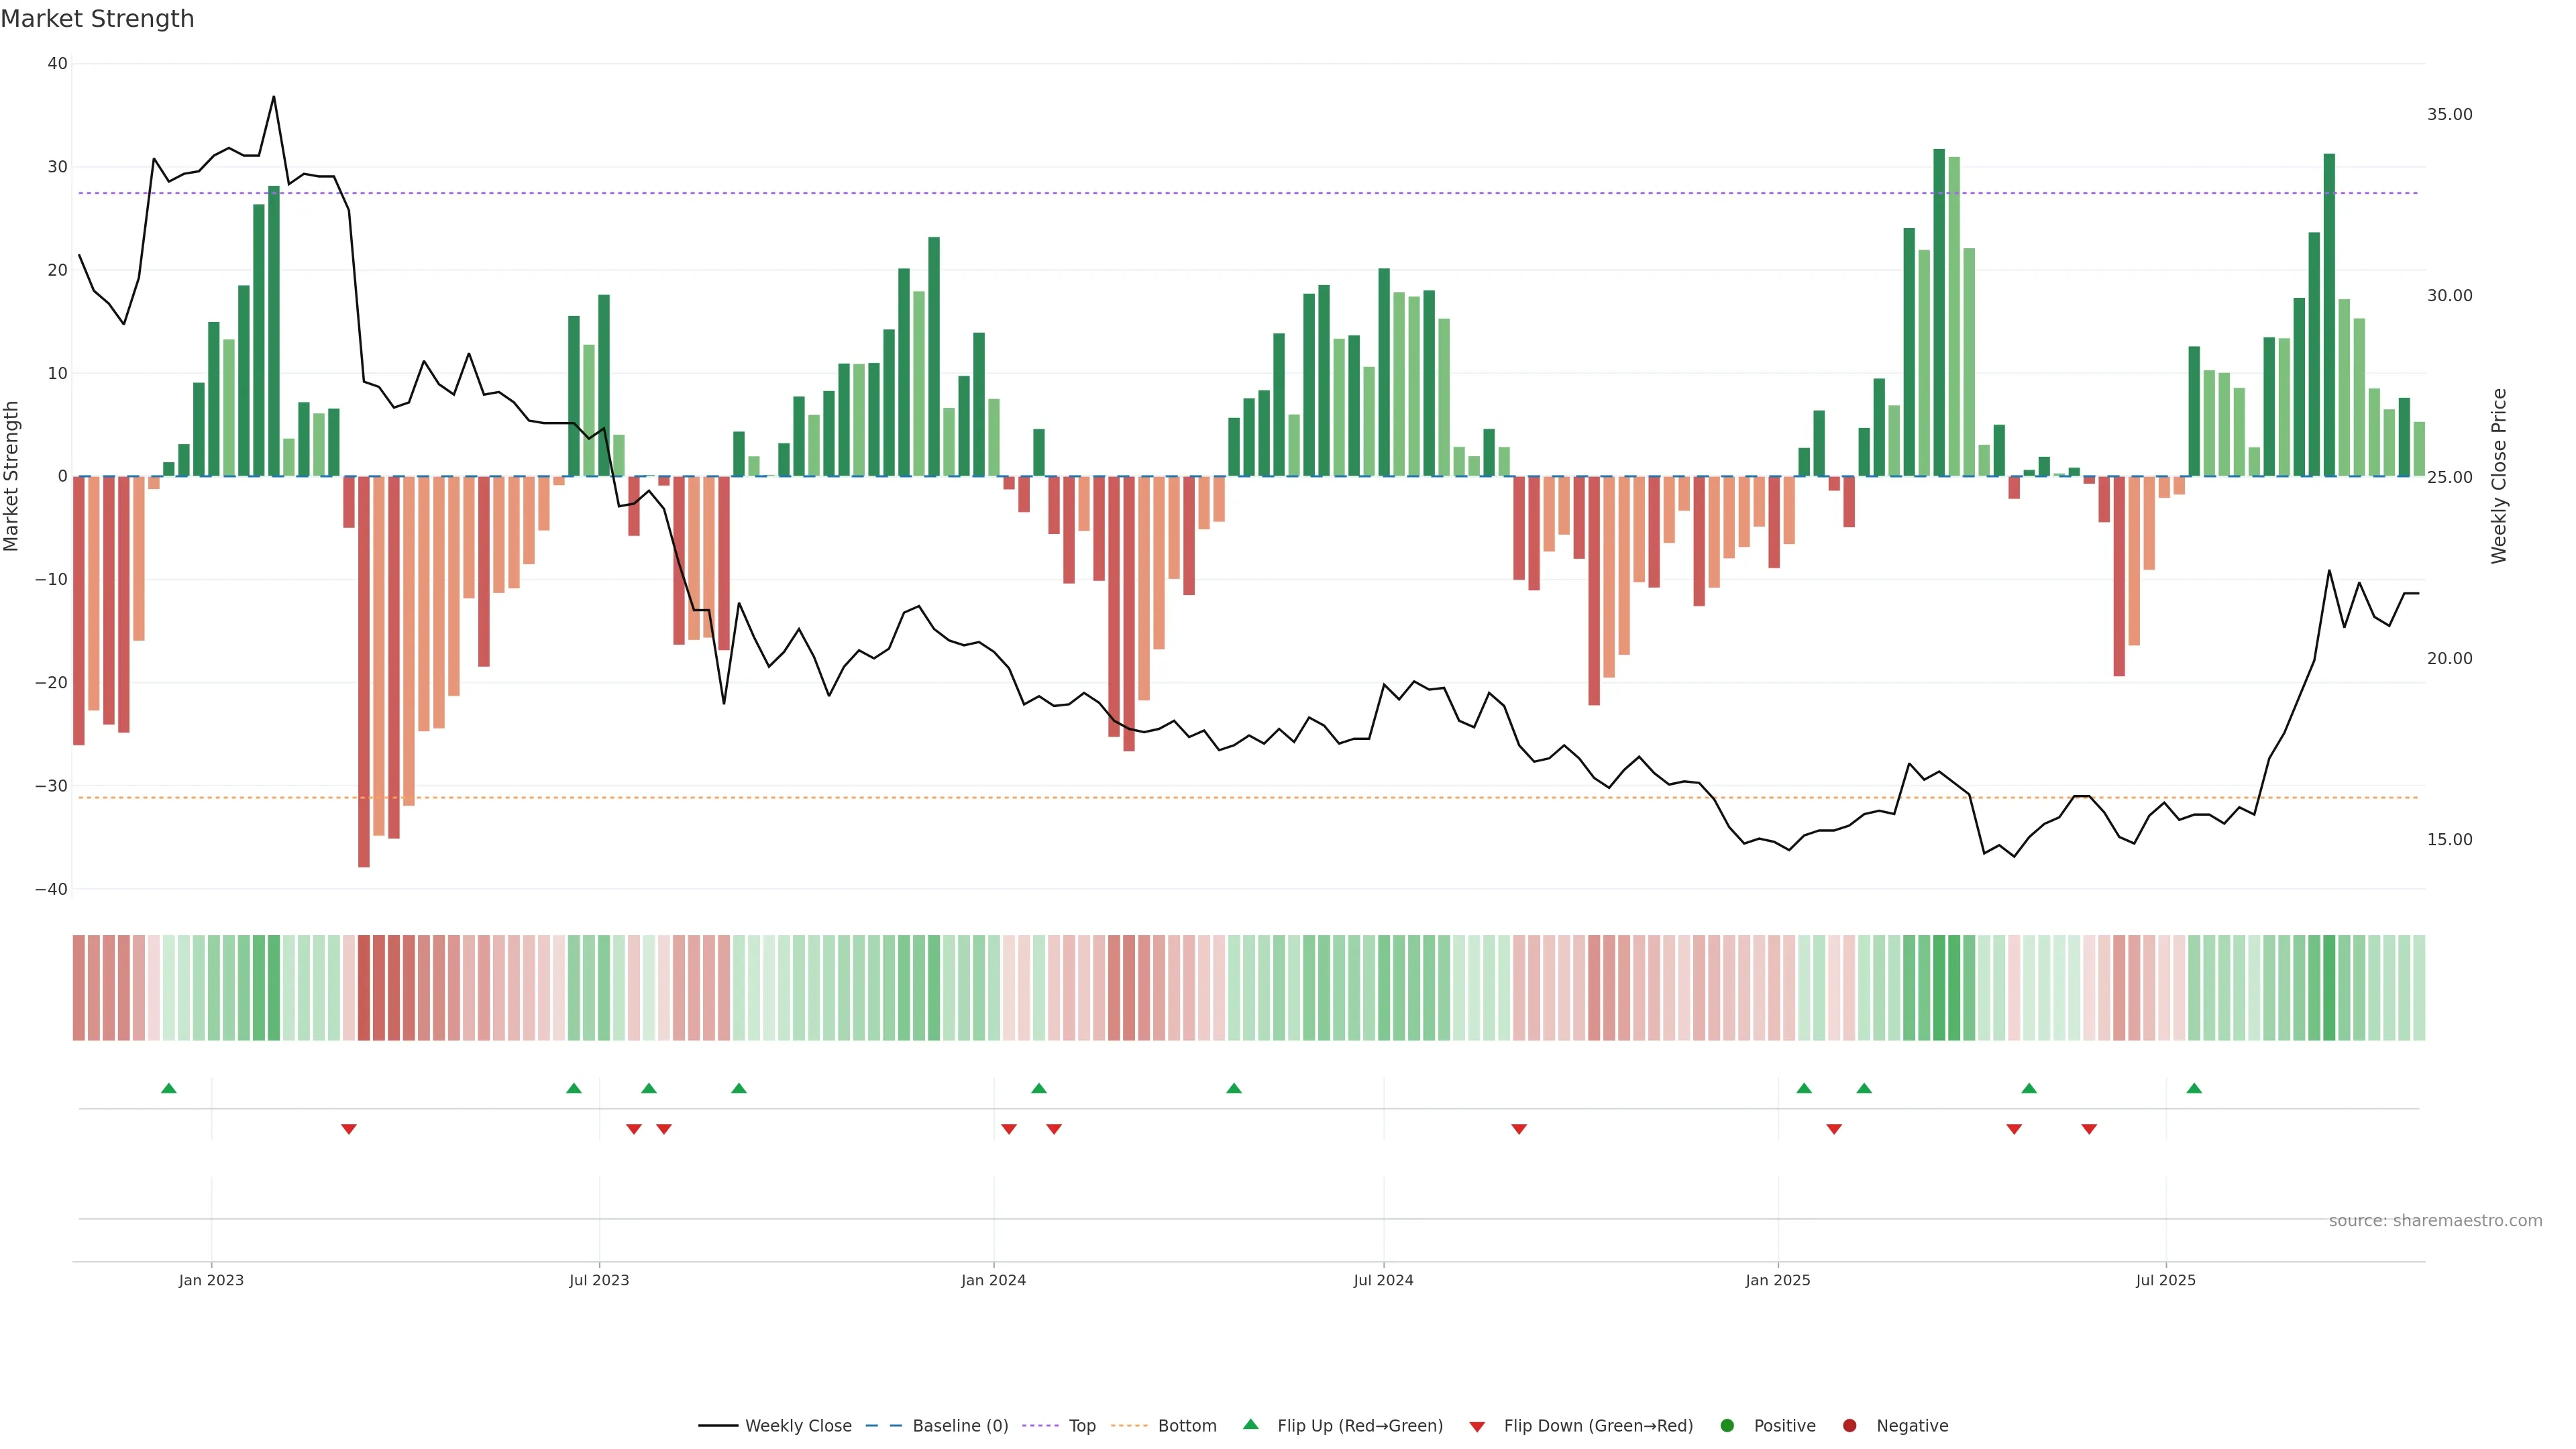Screen dimensions: 2576x1449
Task: Click the Jan 2024 x-axis label
Action: tap(993, 1280)
